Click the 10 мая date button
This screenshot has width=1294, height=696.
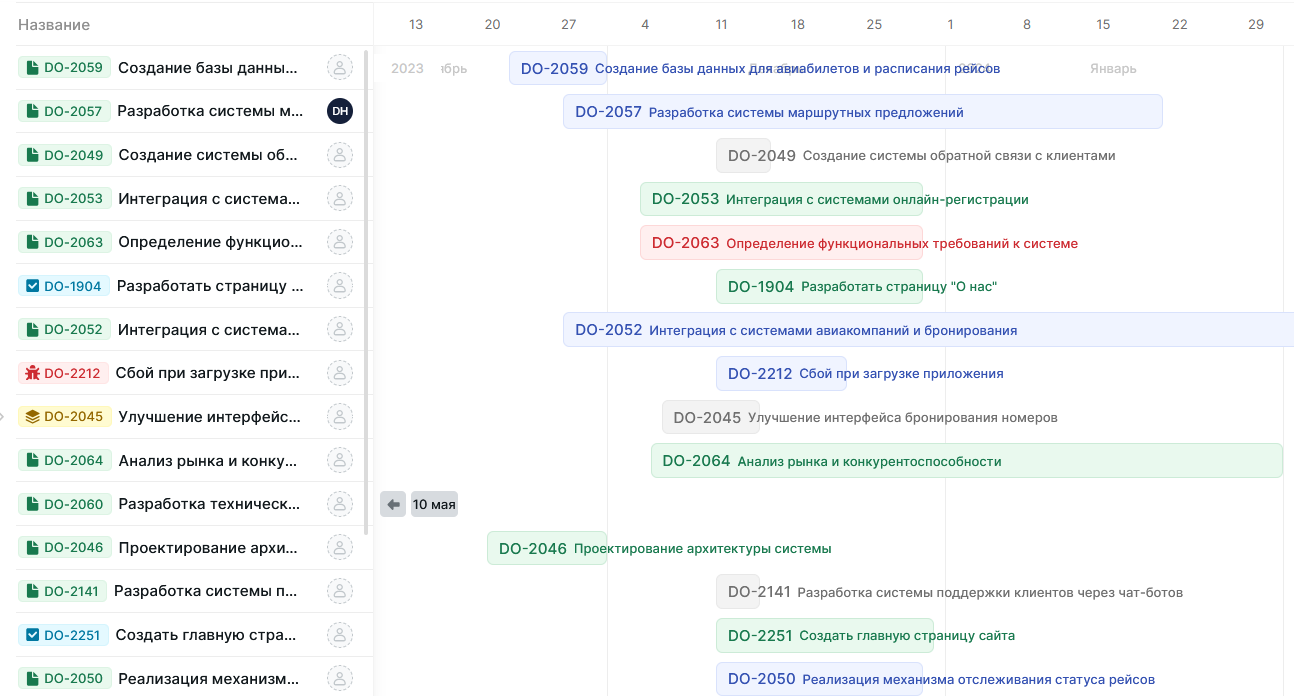(x=434, y=505)
